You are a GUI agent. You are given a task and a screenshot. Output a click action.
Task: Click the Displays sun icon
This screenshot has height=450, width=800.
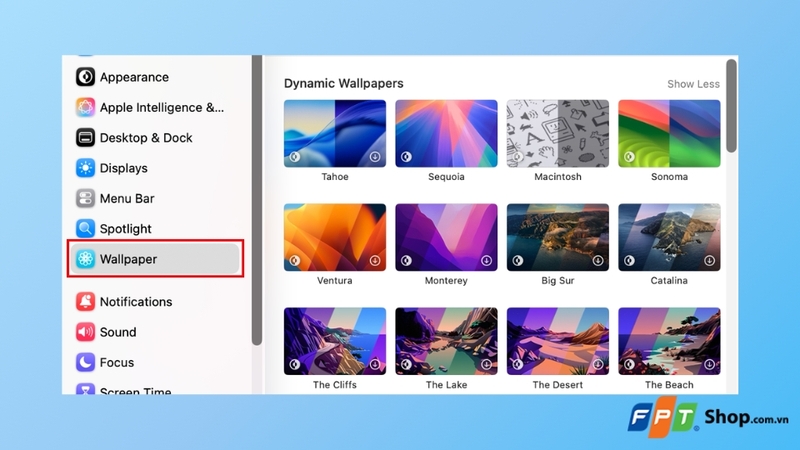point(85,168)
